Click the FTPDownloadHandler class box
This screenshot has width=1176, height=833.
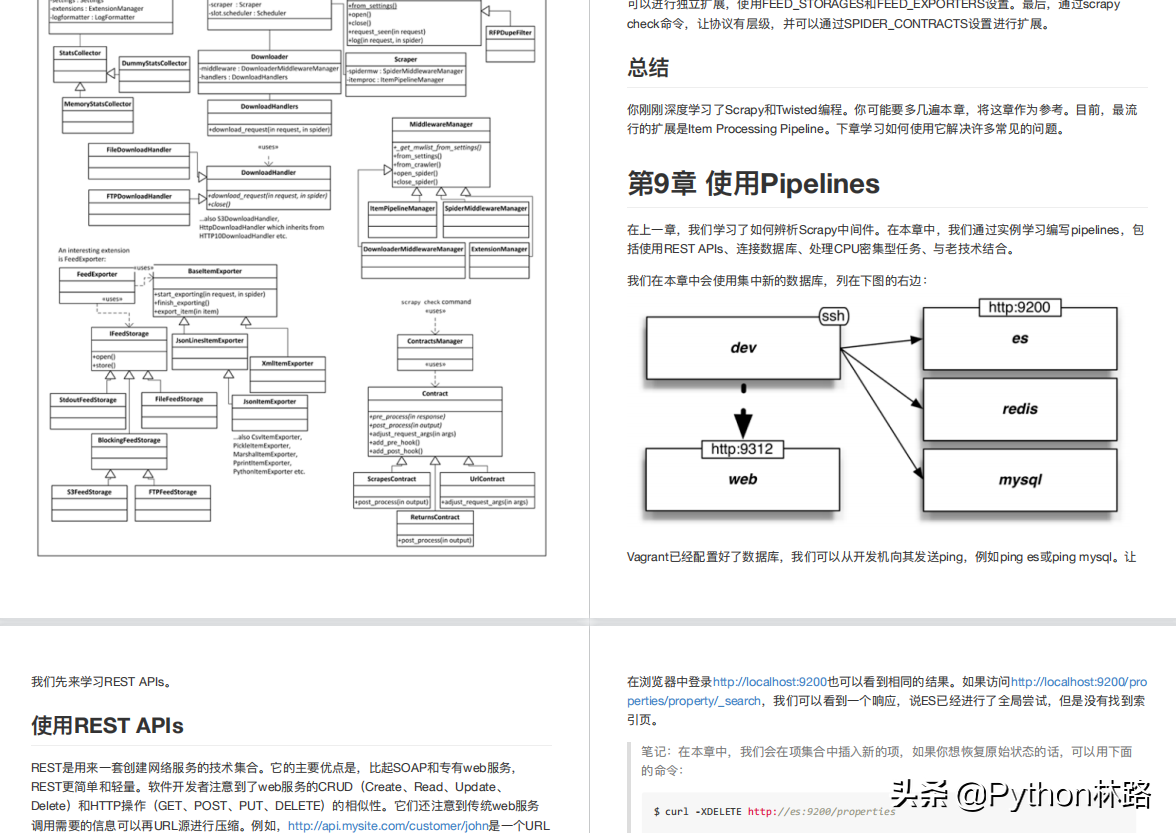pyautogui.click(x=139, y=208)
